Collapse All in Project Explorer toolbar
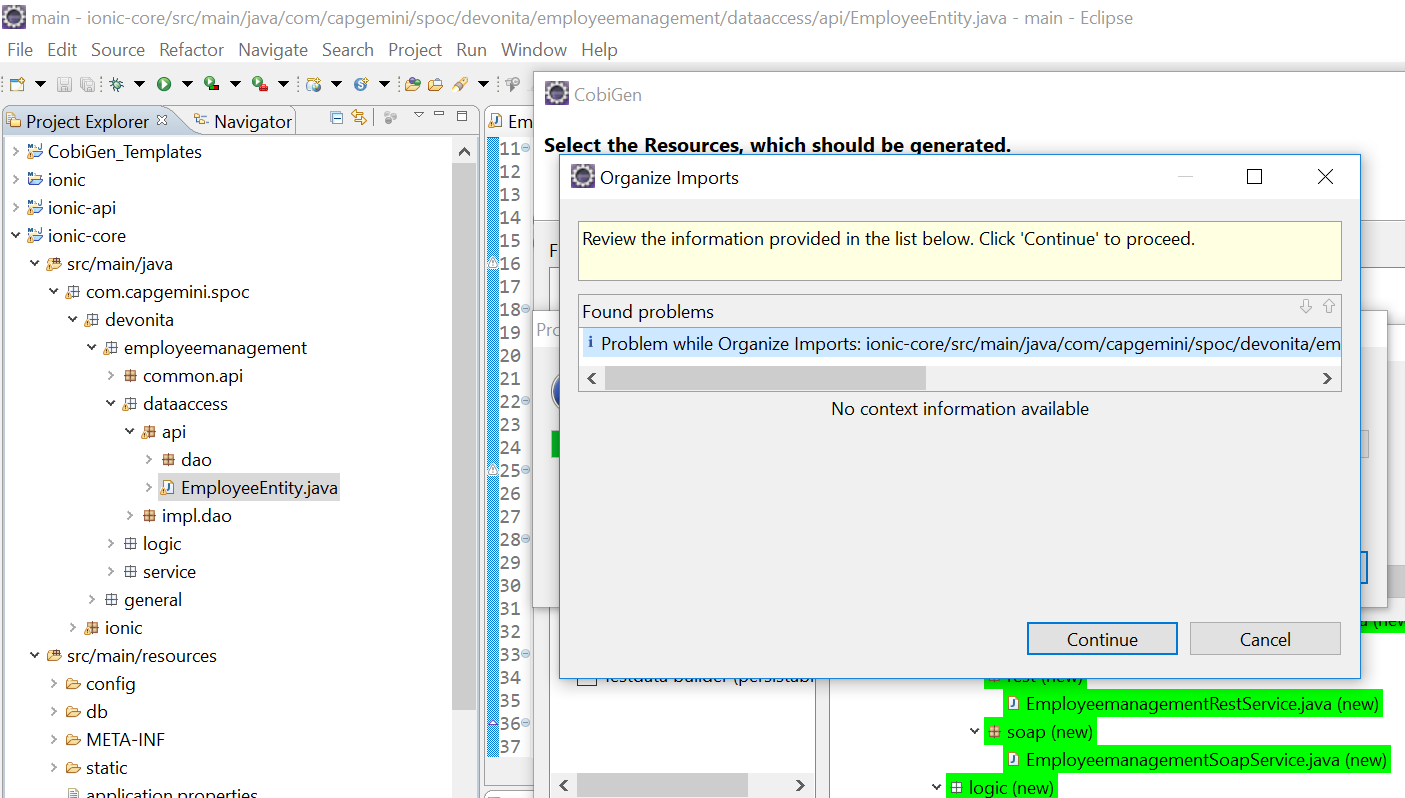The width and height of the screenshot is (1405, 798). (336, 118)
